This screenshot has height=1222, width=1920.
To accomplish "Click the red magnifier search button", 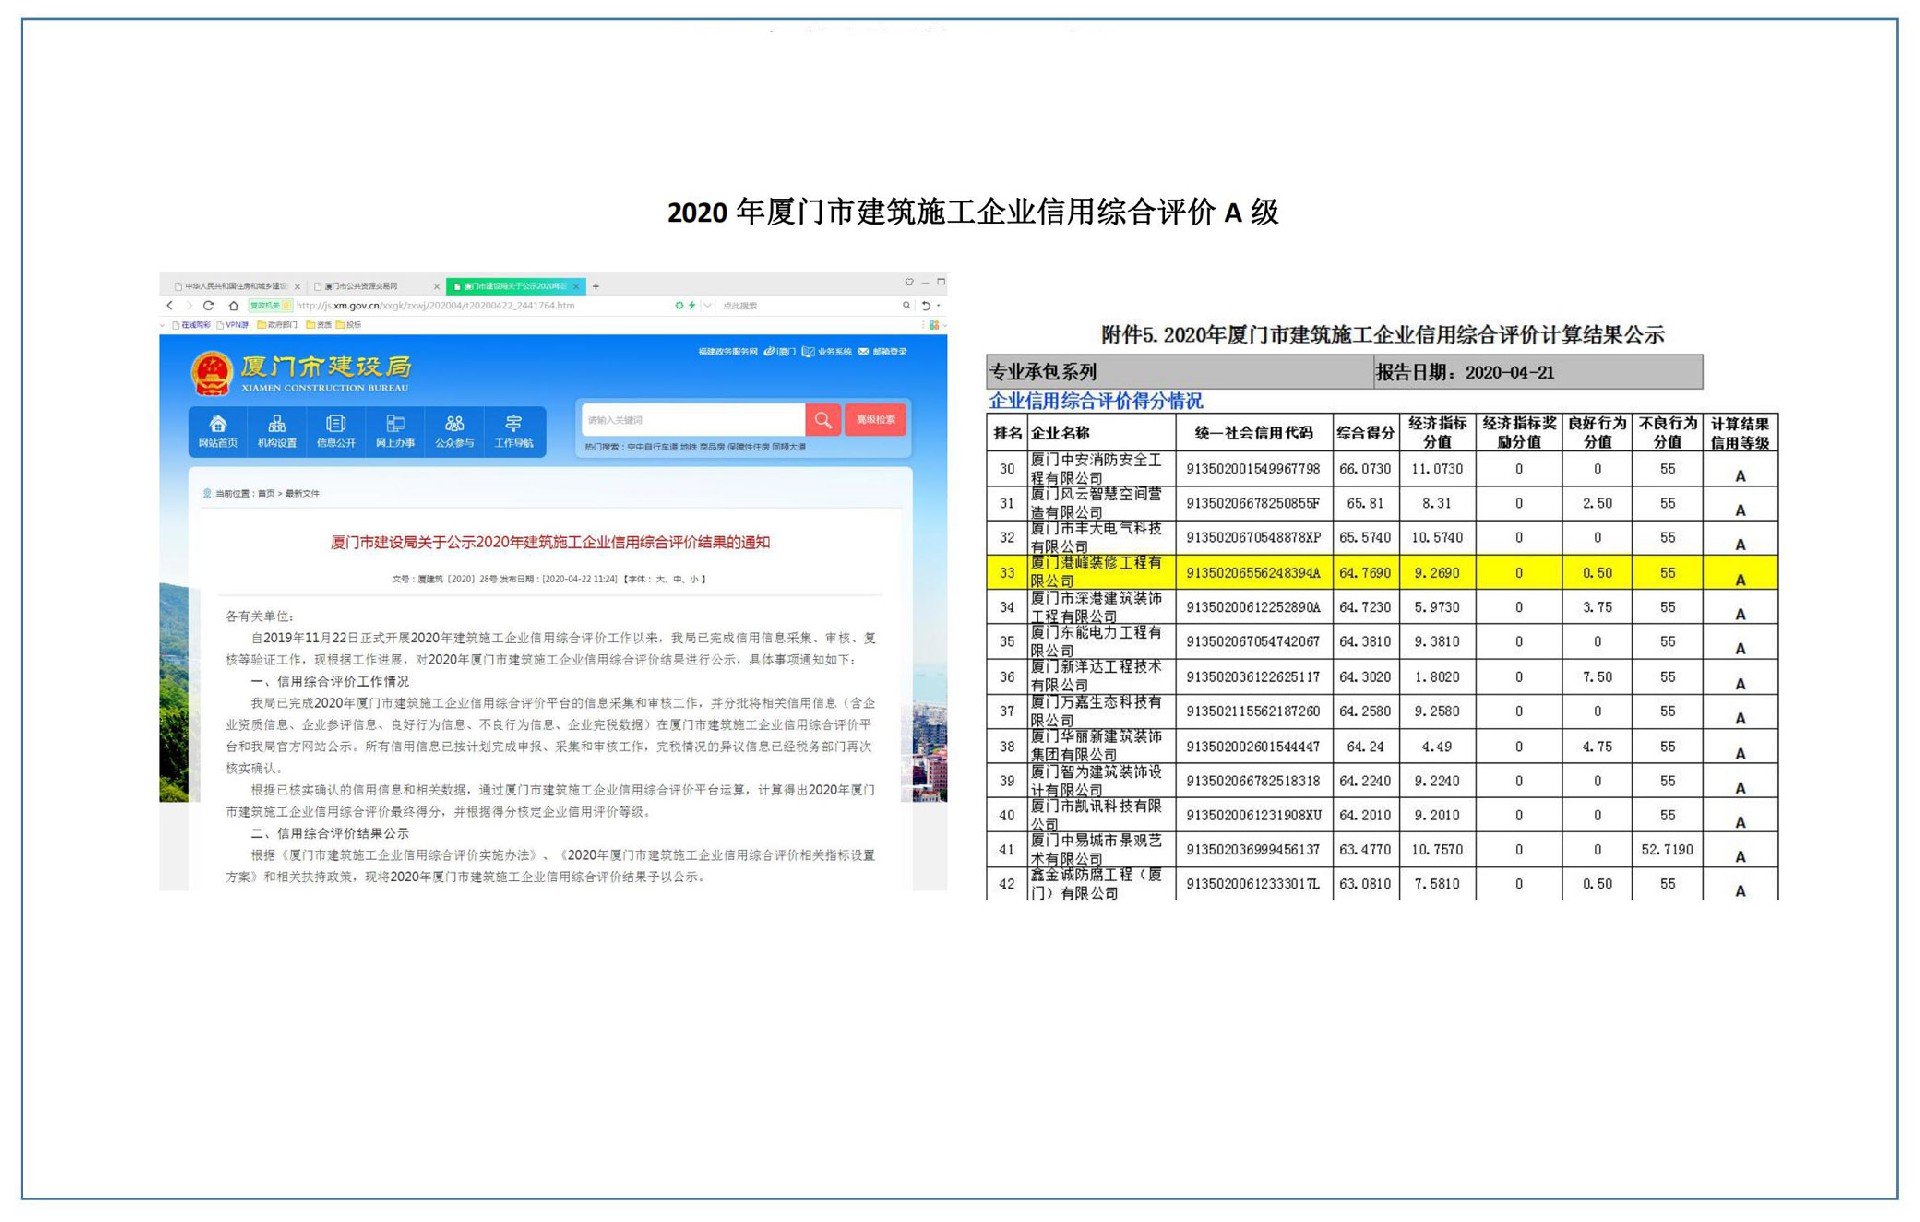I will click(x=823, y=420).
